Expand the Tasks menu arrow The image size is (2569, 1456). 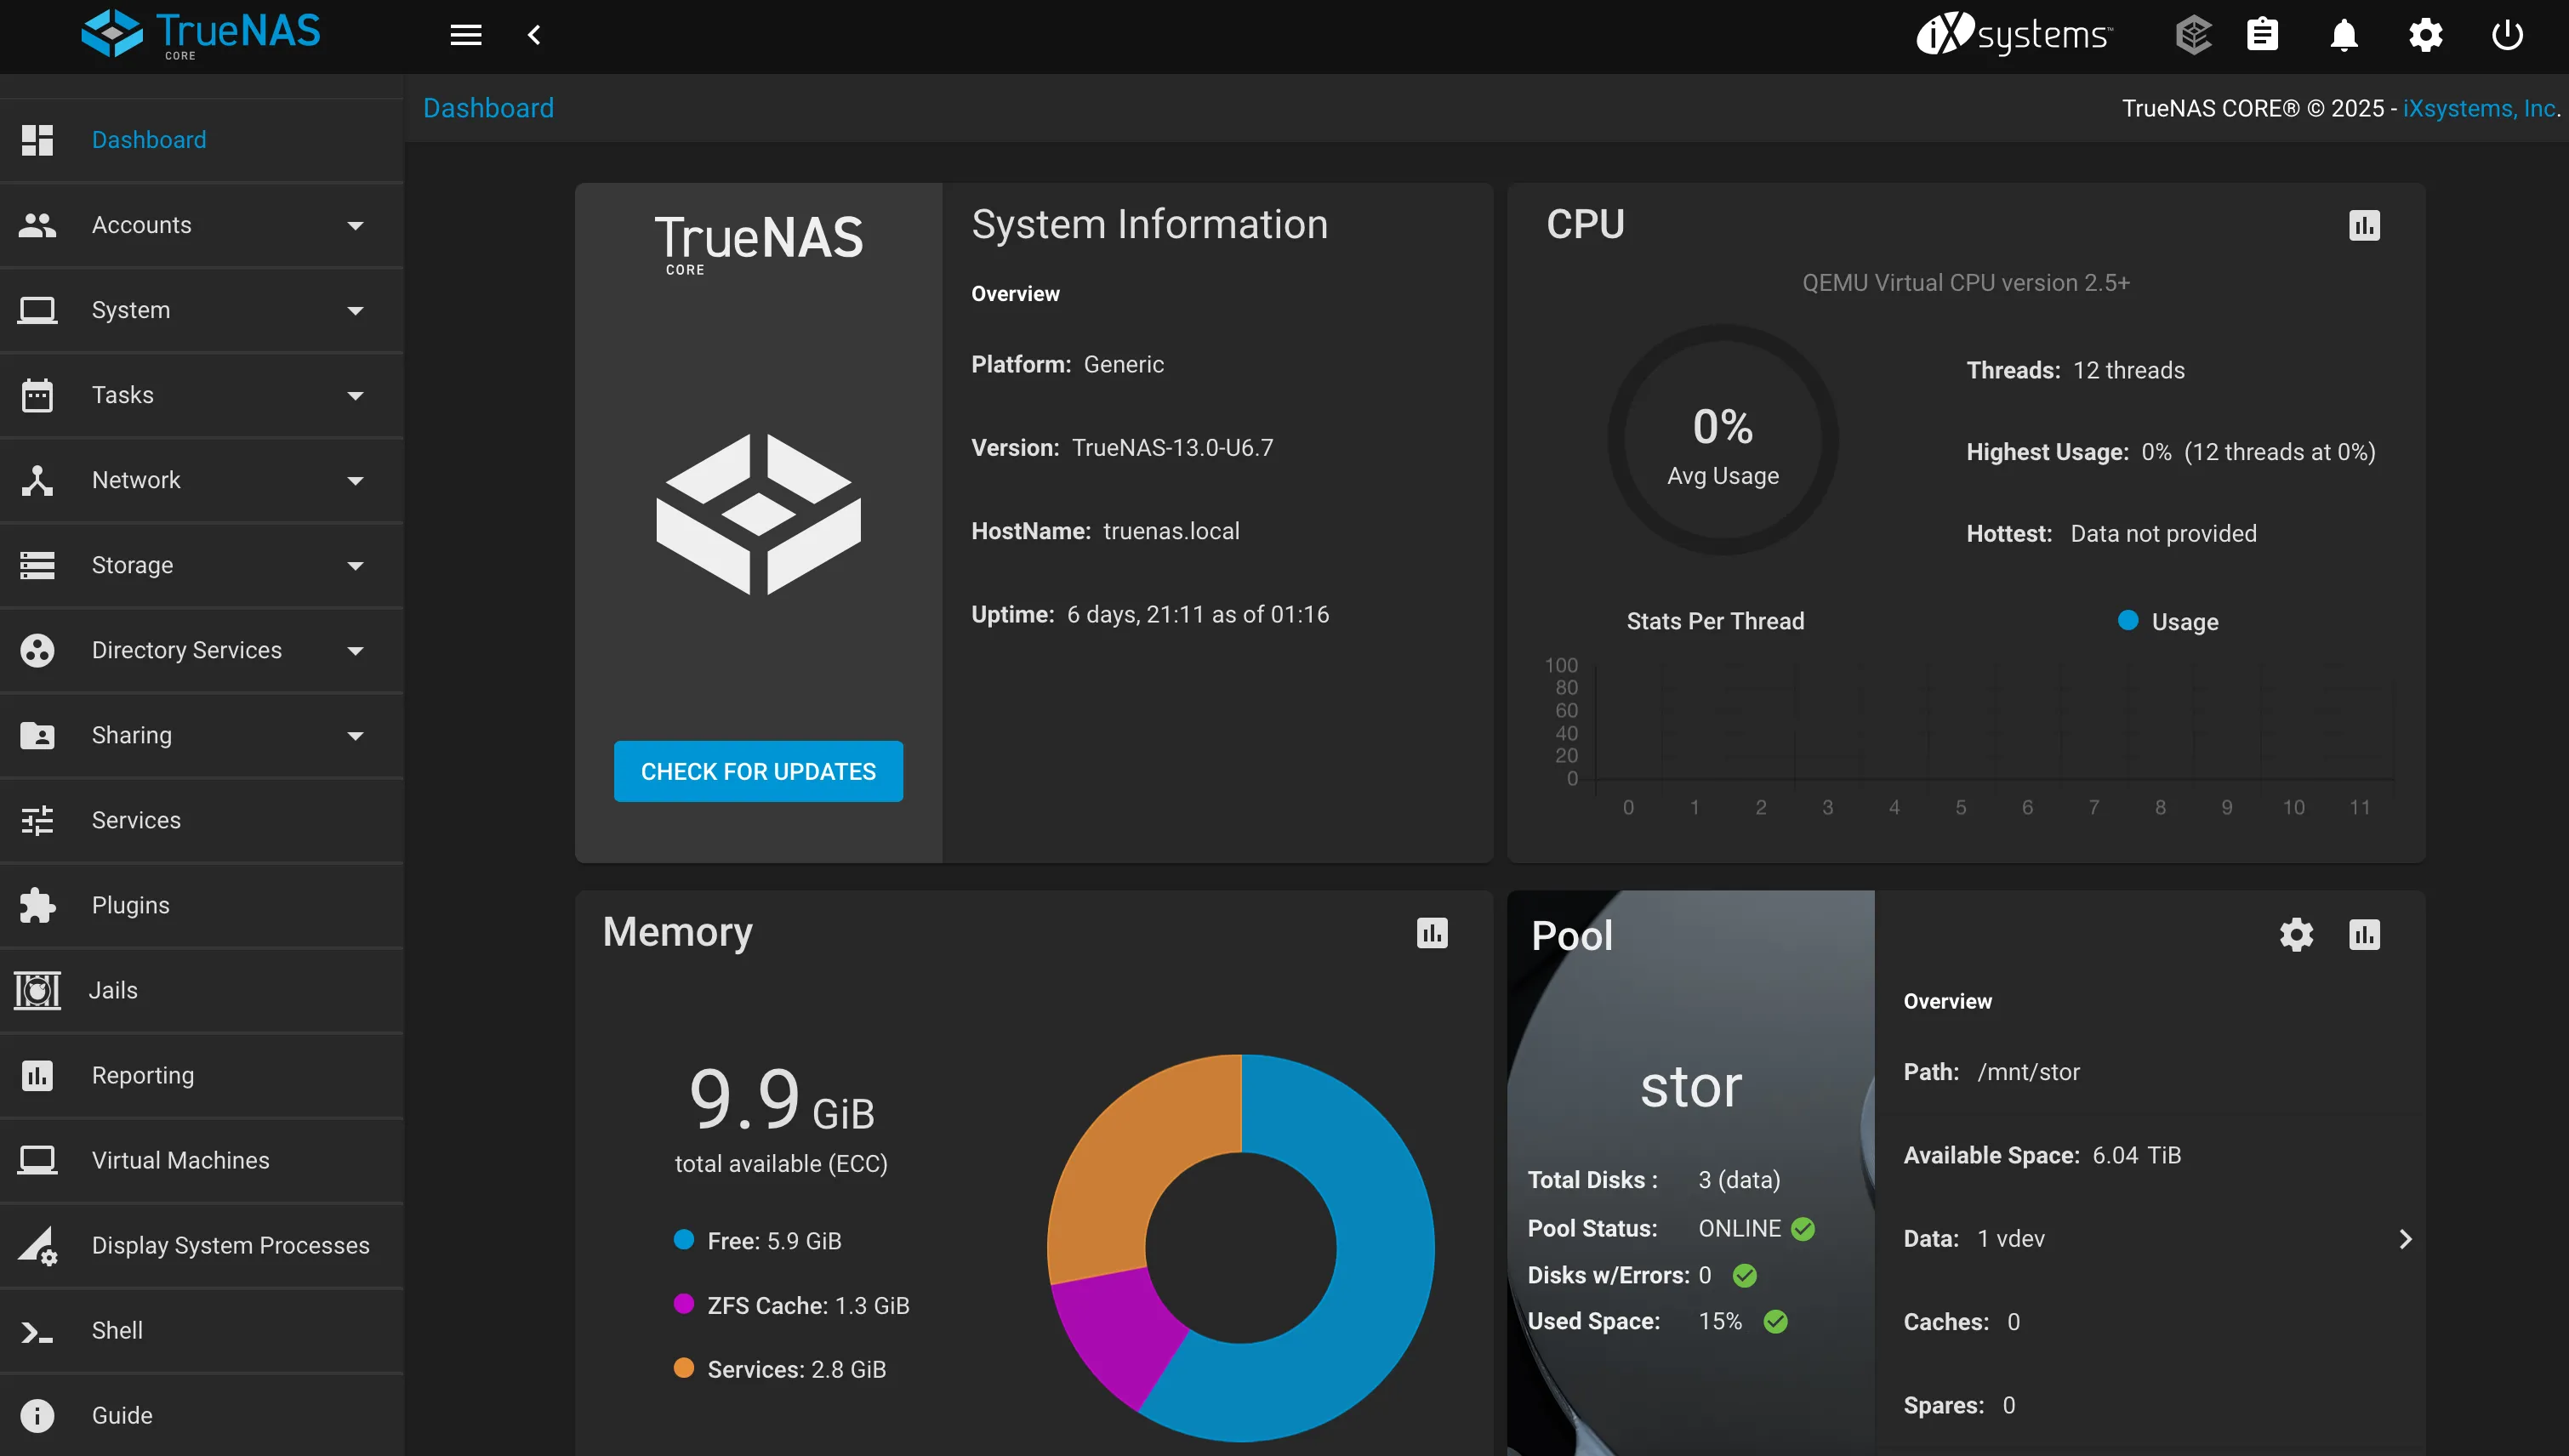tap(355, 396)
